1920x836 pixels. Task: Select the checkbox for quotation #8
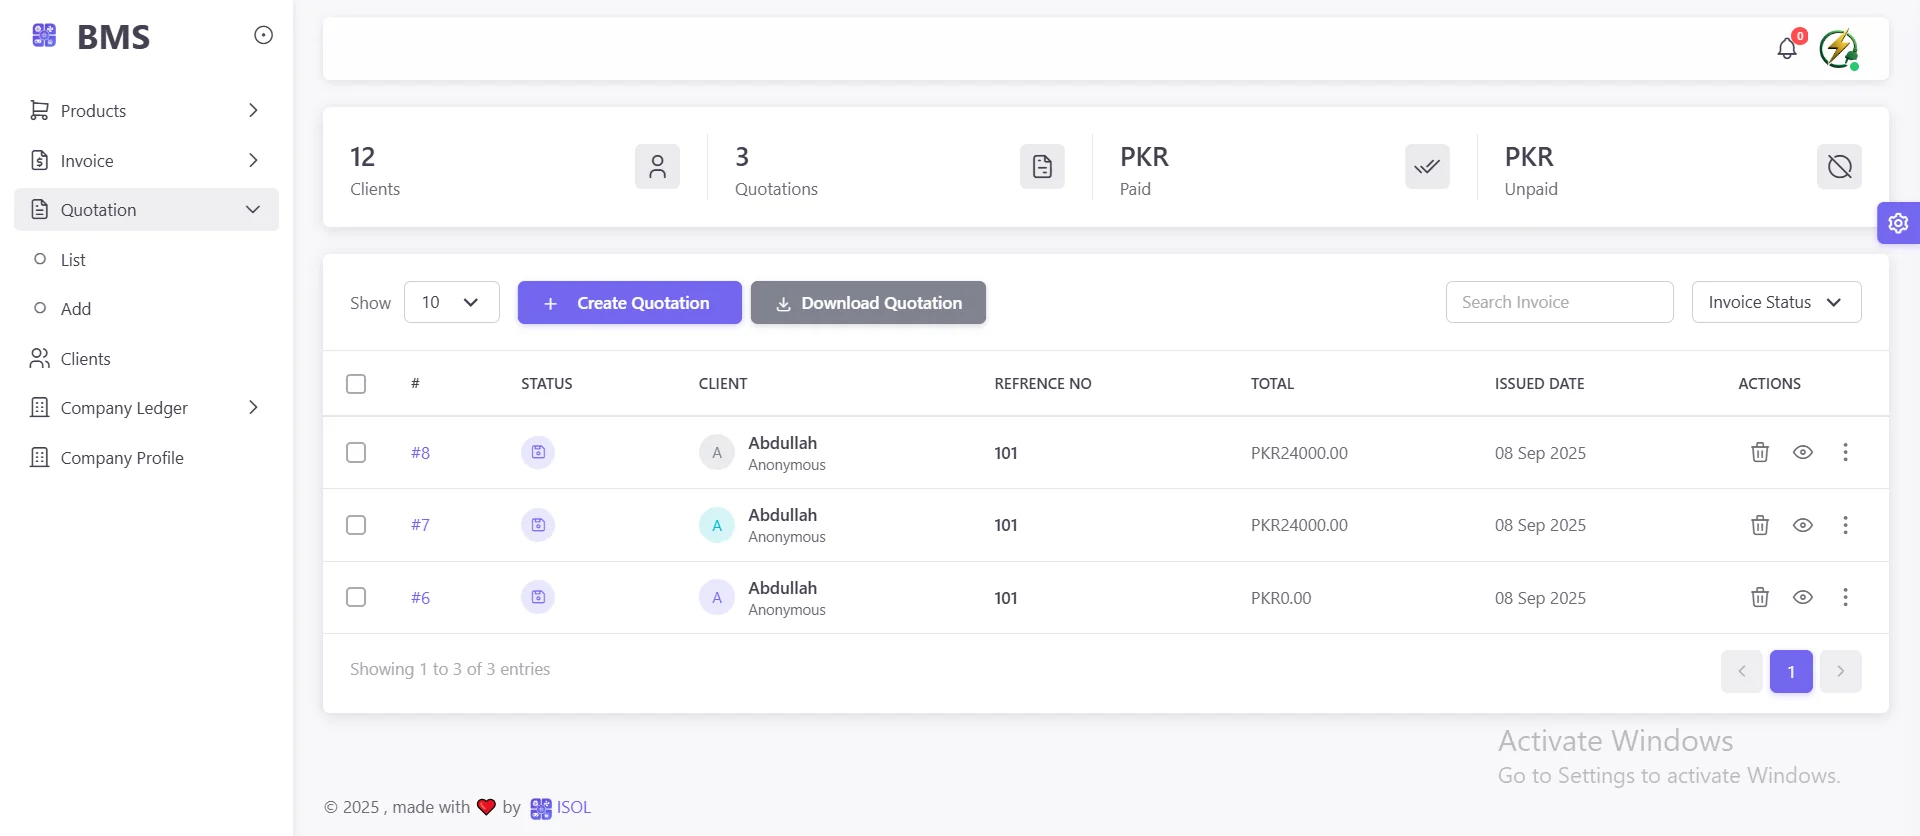click(x=356, y=453)
